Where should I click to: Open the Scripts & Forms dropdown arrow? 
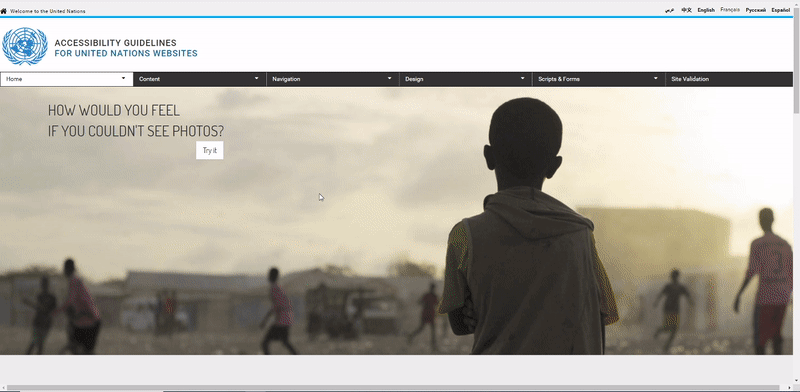[656, 79]
